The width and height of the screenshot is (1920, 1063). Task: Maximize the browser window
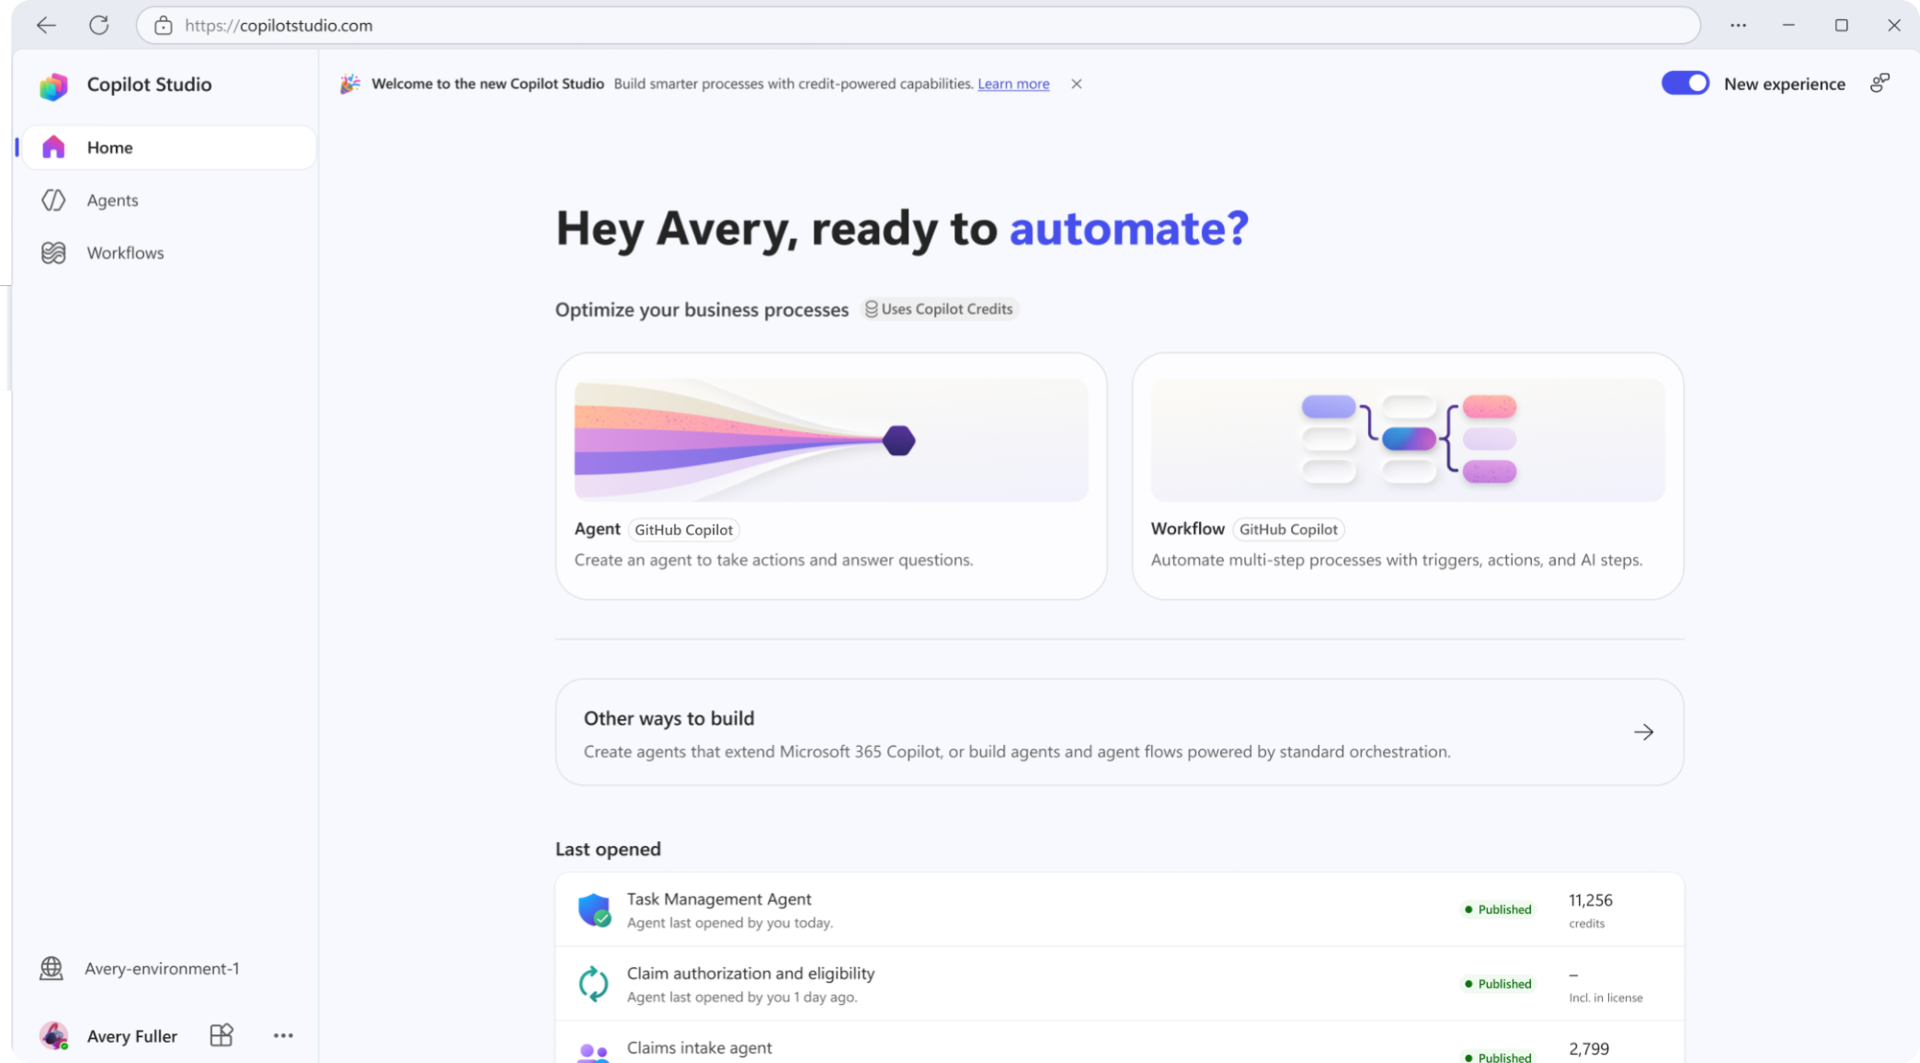[1841, 25]
